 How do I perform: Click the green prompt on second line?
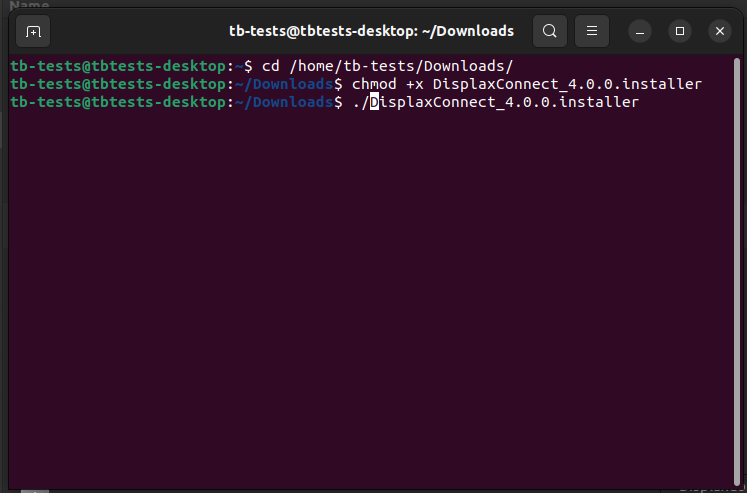[x=118, y=84]
